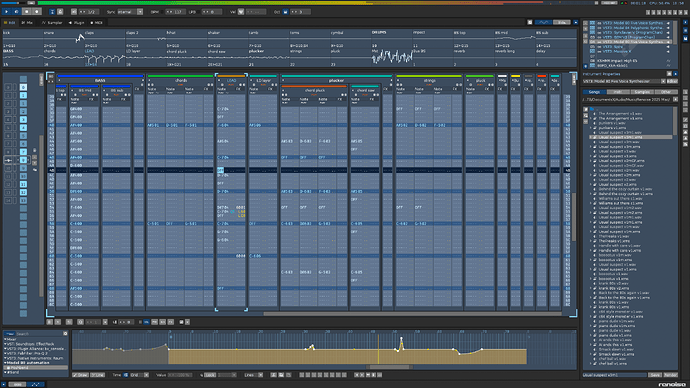Click the keyboard octave icon beside Oct
Image resolution: width=690 pixels, height=388 pixels.
click(x=286, y=12)
